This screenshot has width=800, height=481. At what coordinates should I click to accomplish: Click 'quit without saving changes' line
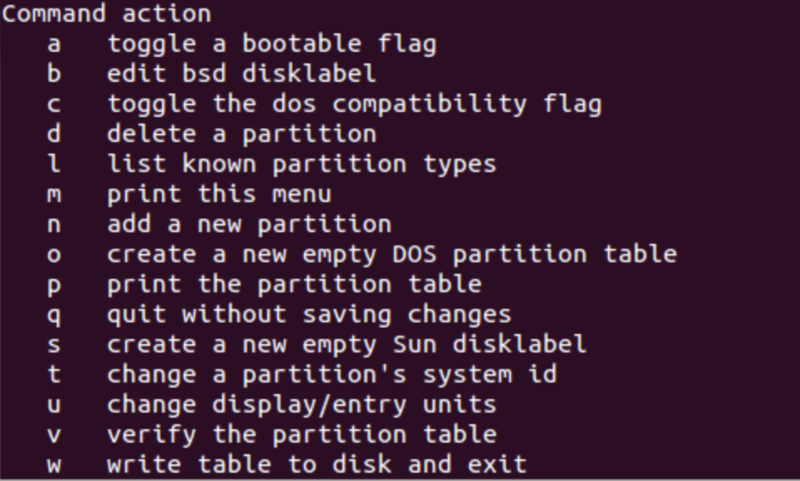coord(309,314)
